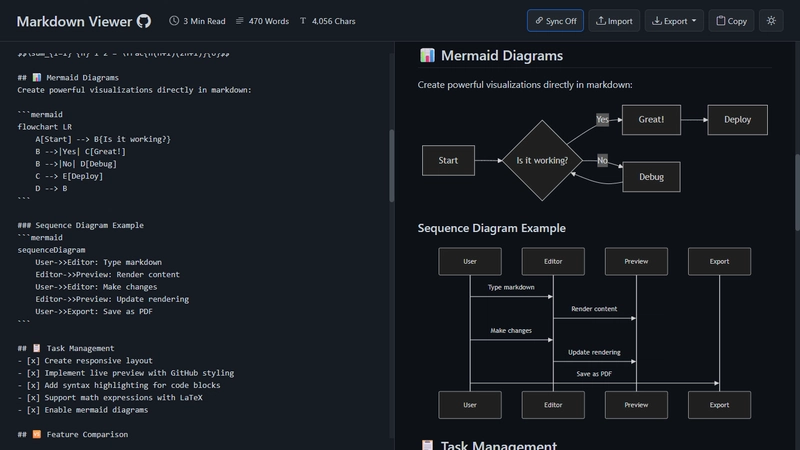Open the Export dropdown menu
This screenshot has height=450, width=800.
674,21
